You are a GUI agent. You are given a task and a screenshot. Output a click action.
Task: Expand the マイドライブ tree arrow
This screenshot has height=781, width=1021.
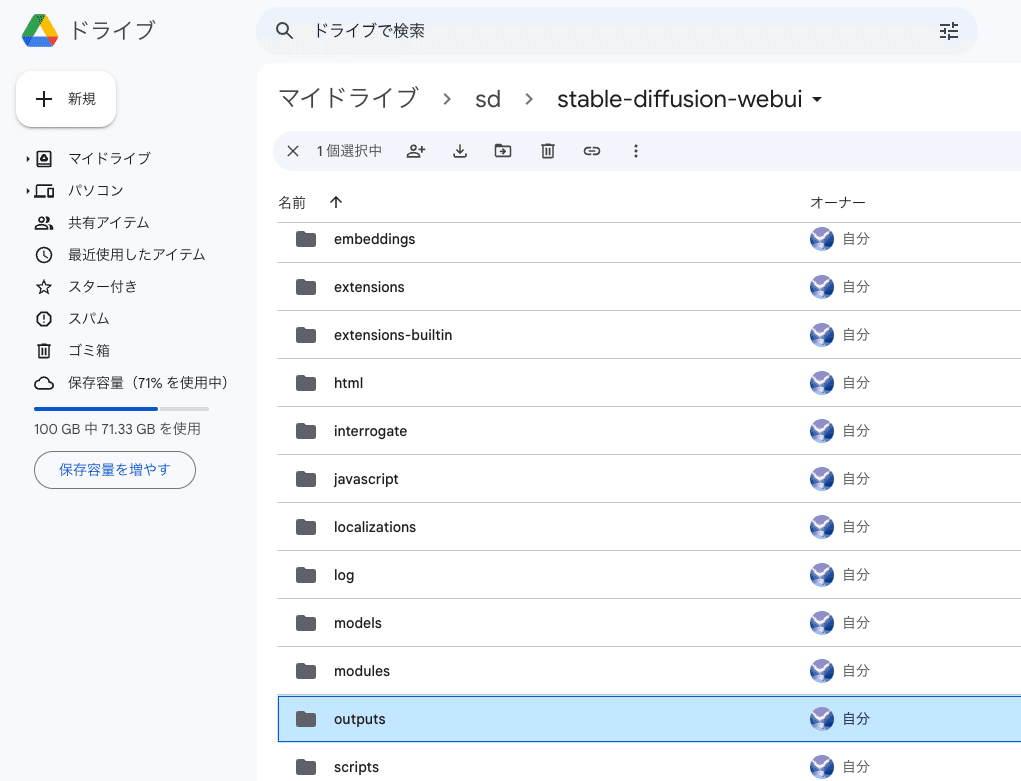point(28,159)
